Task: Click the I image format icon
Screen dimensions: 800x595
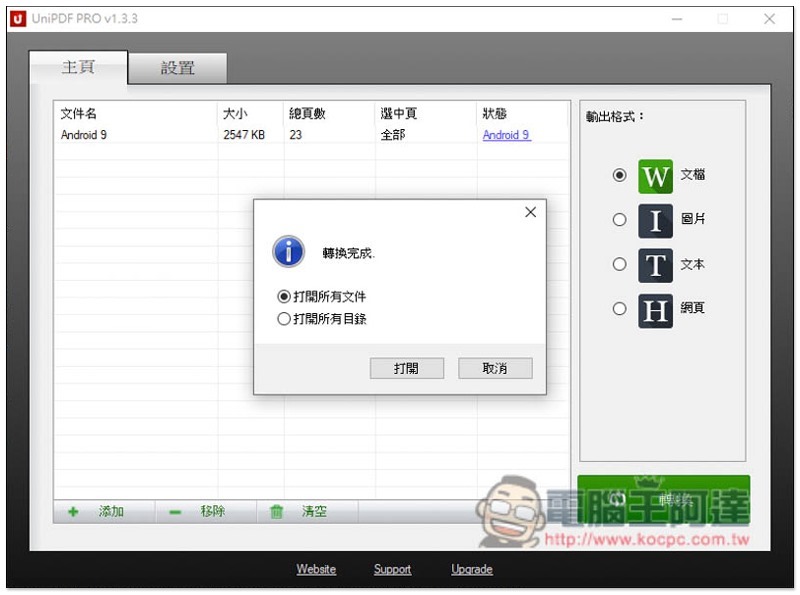Action: [655, 221]
